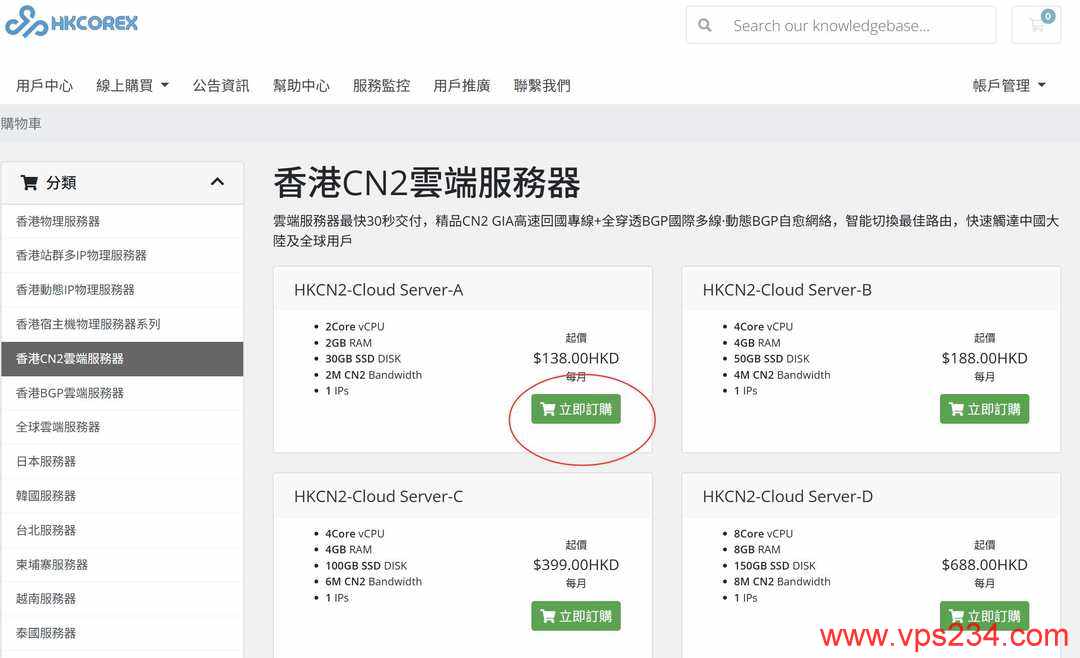This screenshot has height=658, width=1080.
Task: Expand the 線上購買 dropdown menu
Action: [x=132, y=85]
